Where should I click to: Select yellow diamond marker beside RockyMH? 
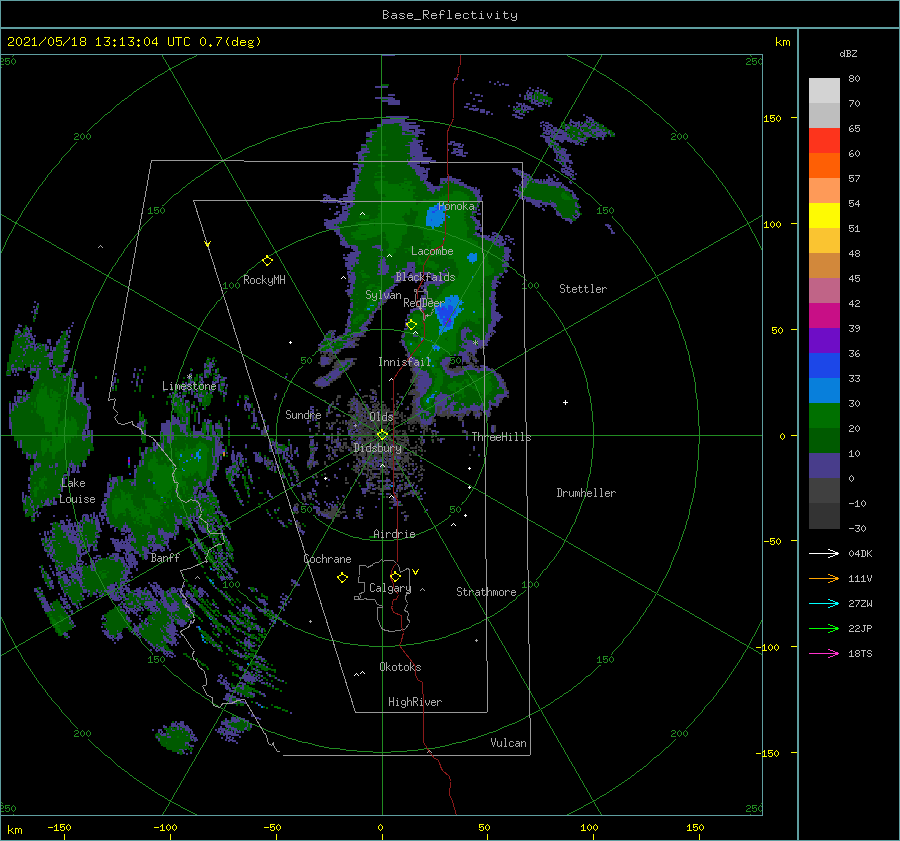pos(267,261)
